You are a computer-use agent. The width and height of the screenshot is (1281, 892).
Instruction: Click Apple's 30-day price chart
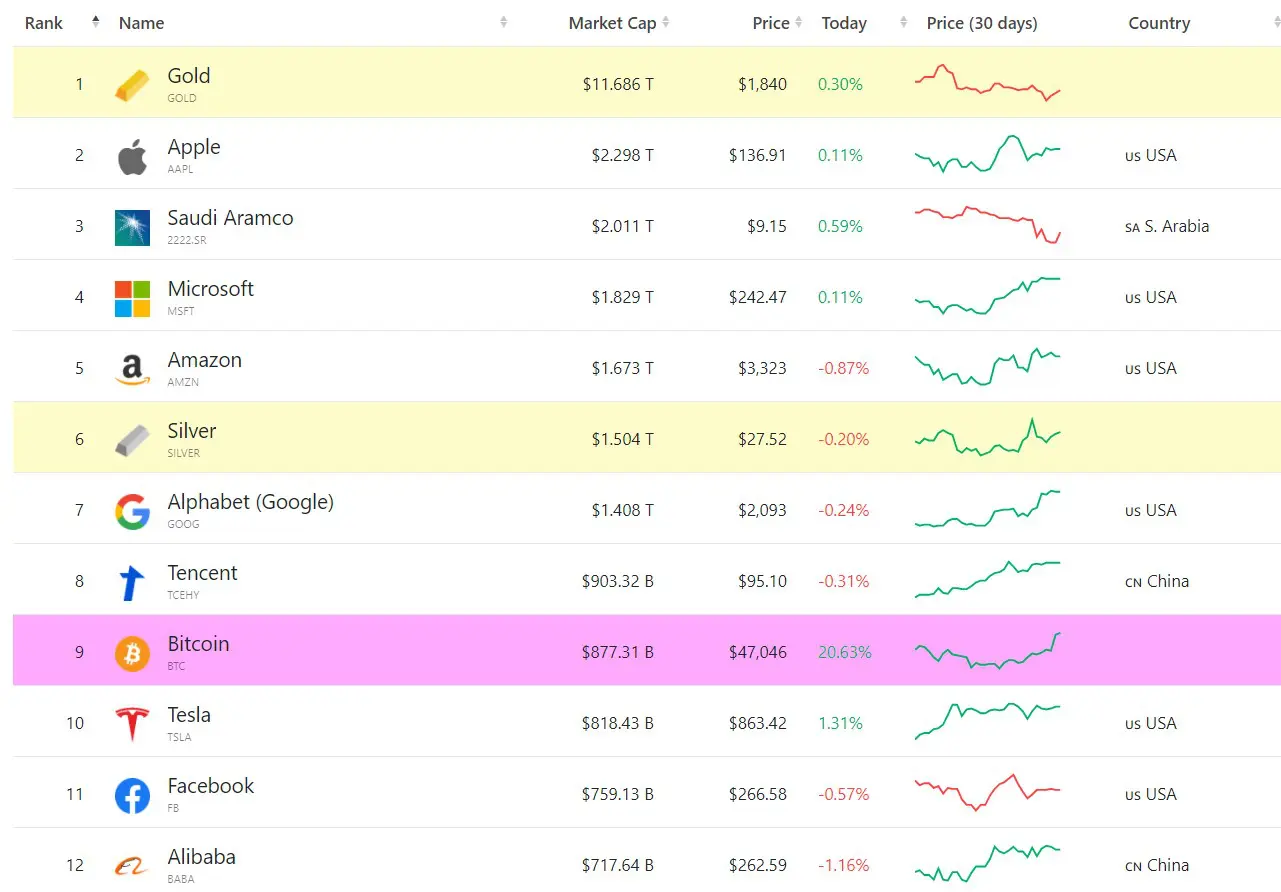pos(988,153)
